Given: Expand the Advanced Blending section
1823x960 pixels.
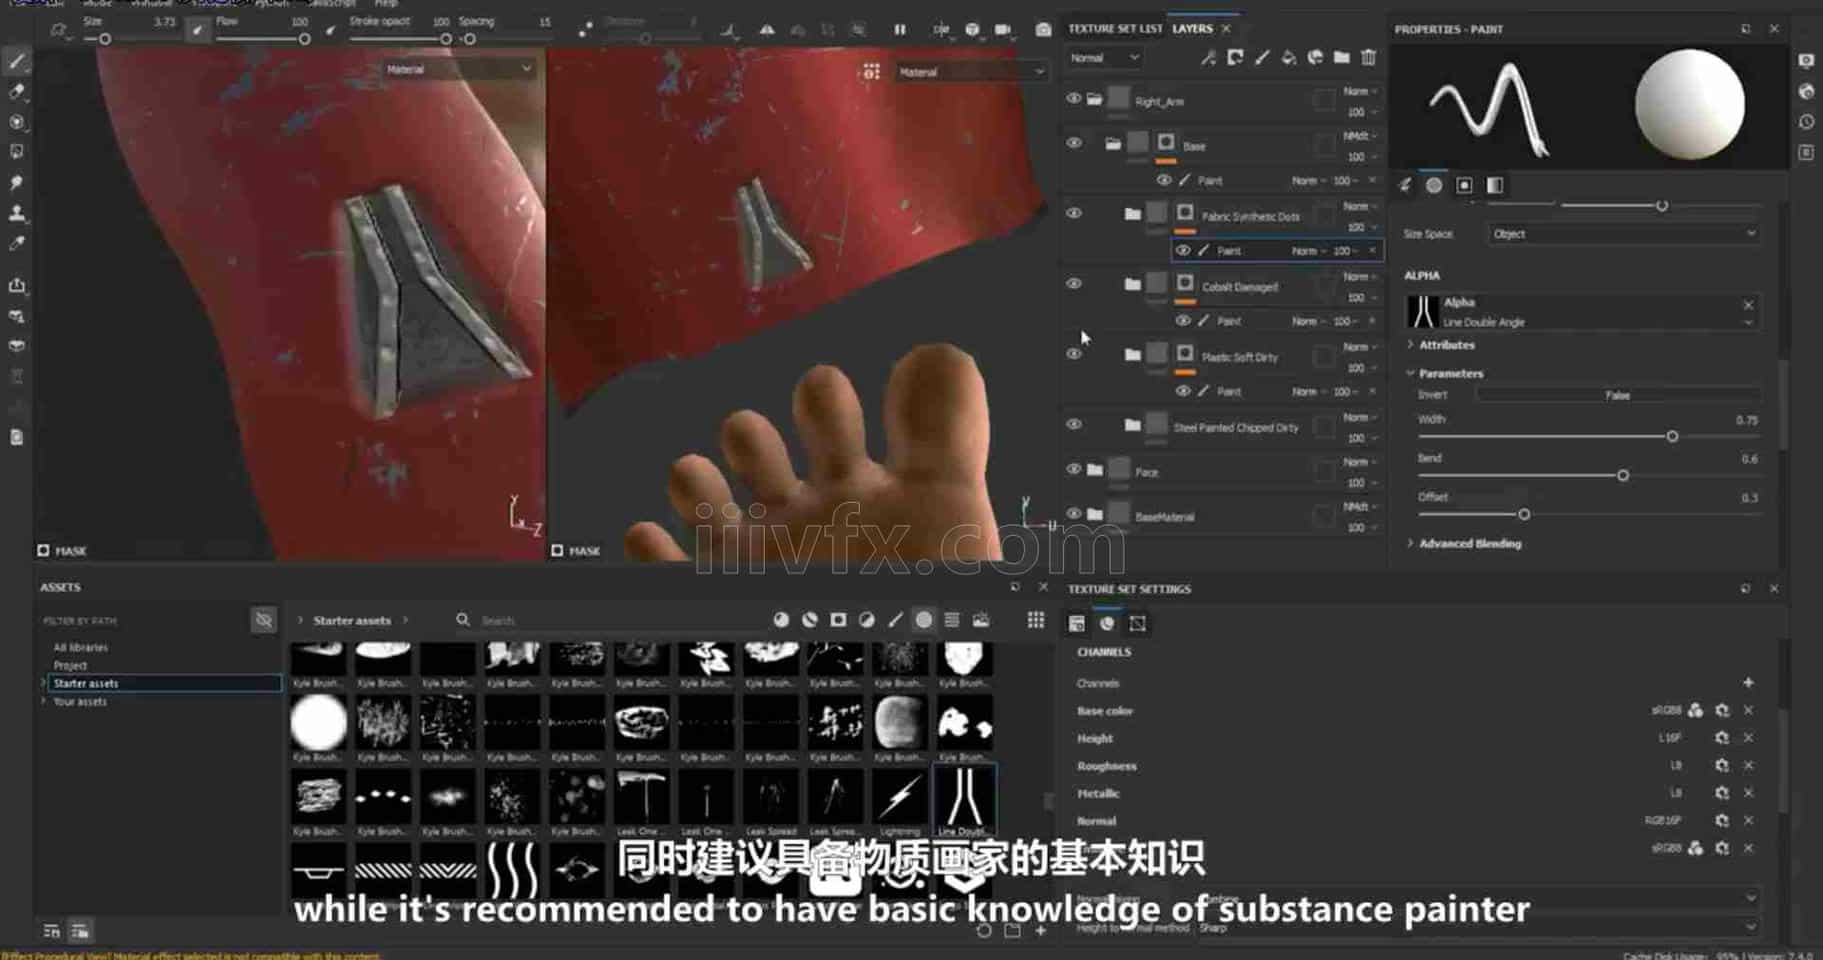Looking at the screenshot, I should click(1469, 543).
